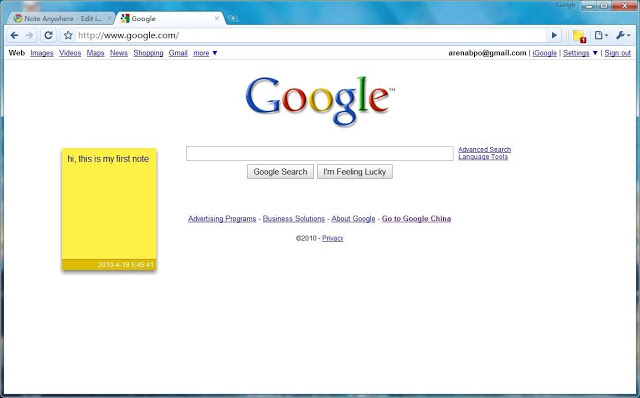This screenshot has width=640, height=398.
Task: Click Sign out
Action: point(618,53)
